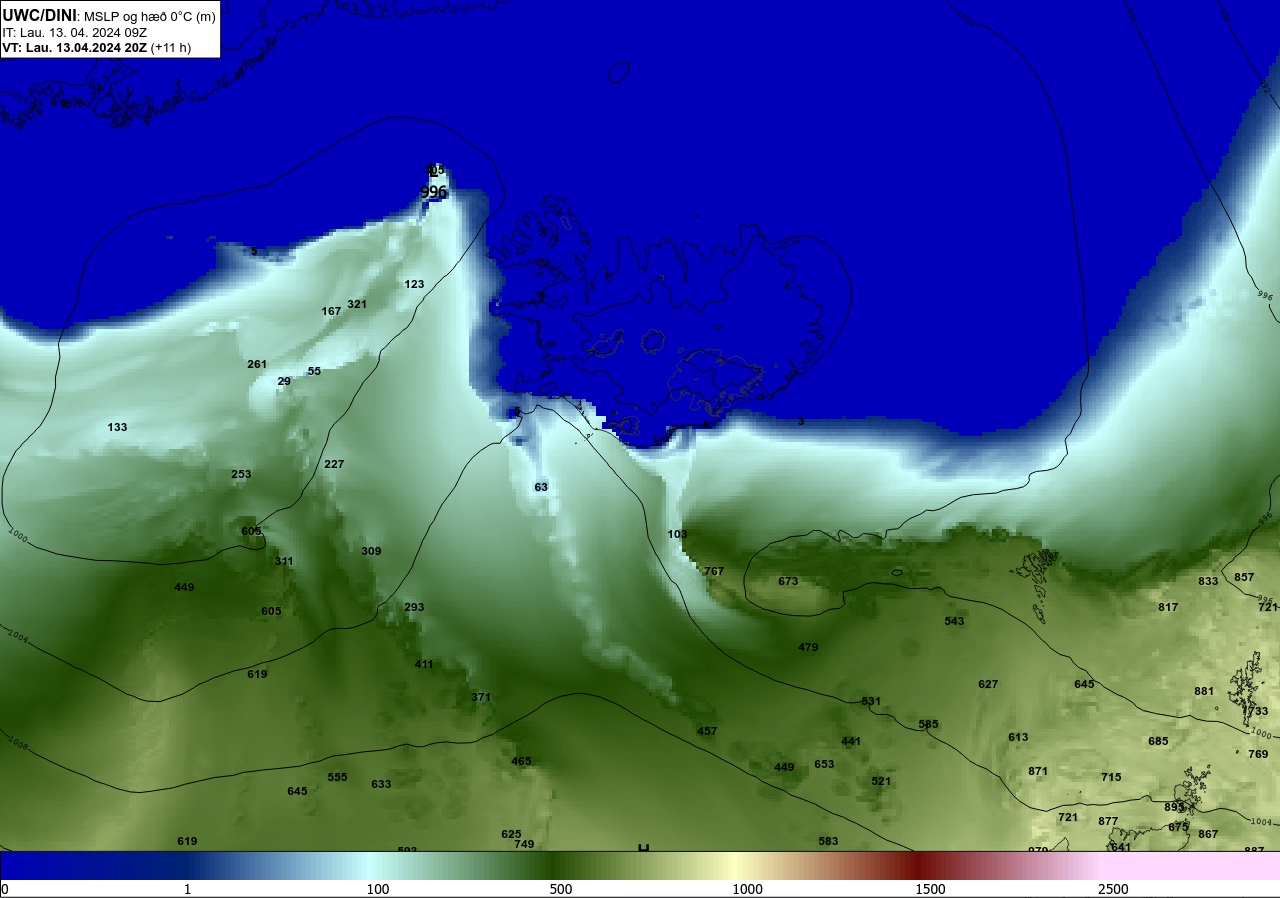This screenshot has height=898, width=1280.
Task: Click the initial time 'IT: Lau. 13. 04. 2024 09Z'
Action: point(75,32)
